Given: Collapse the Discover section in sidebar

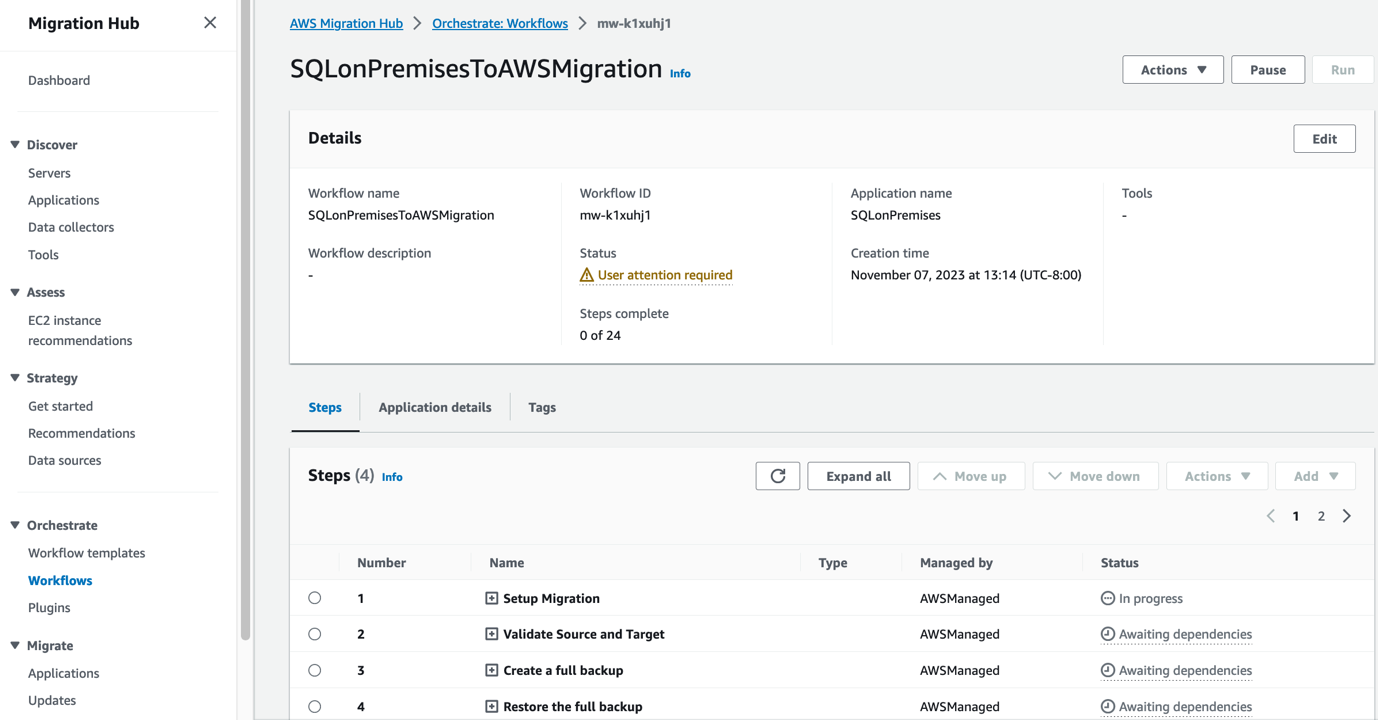Looking at the screenshot, I should pyautogui.click(x=15, y=145).
